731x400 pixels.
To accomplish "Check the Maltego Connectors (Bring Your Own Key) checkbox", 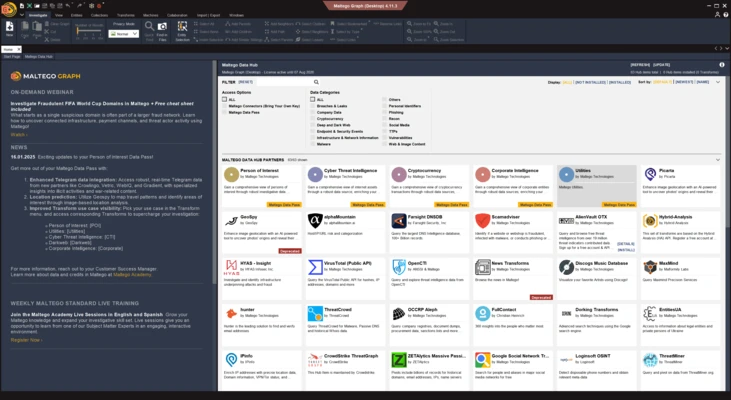I will click(225, 106).
